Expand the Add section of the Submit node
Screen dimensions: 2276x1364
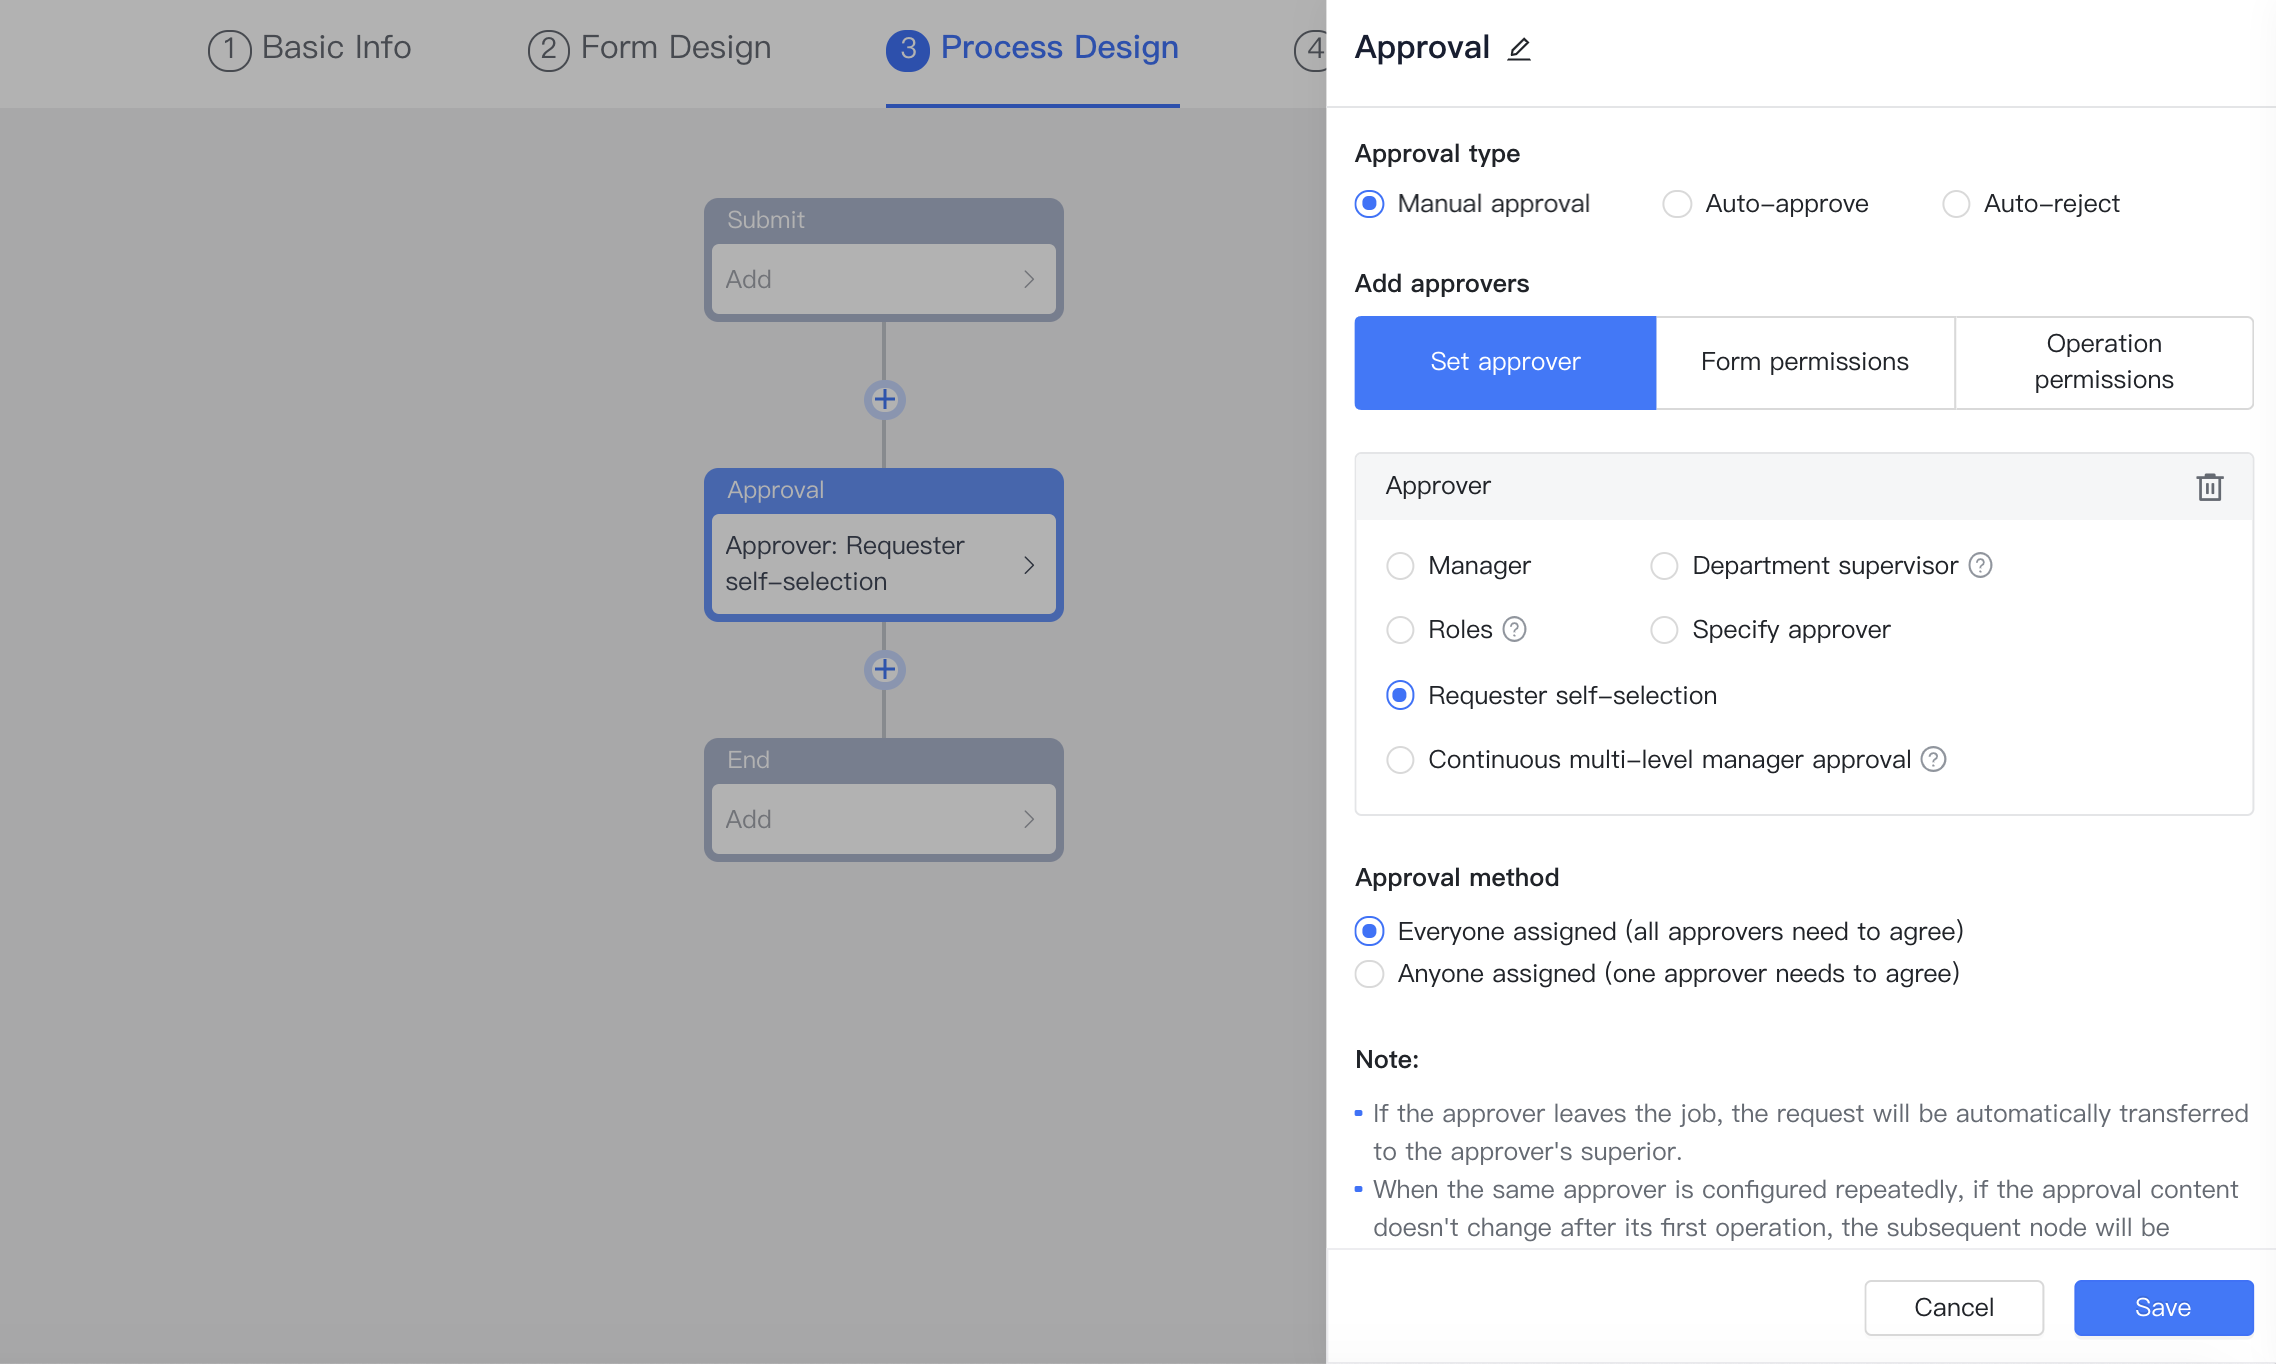coord(883,279)
